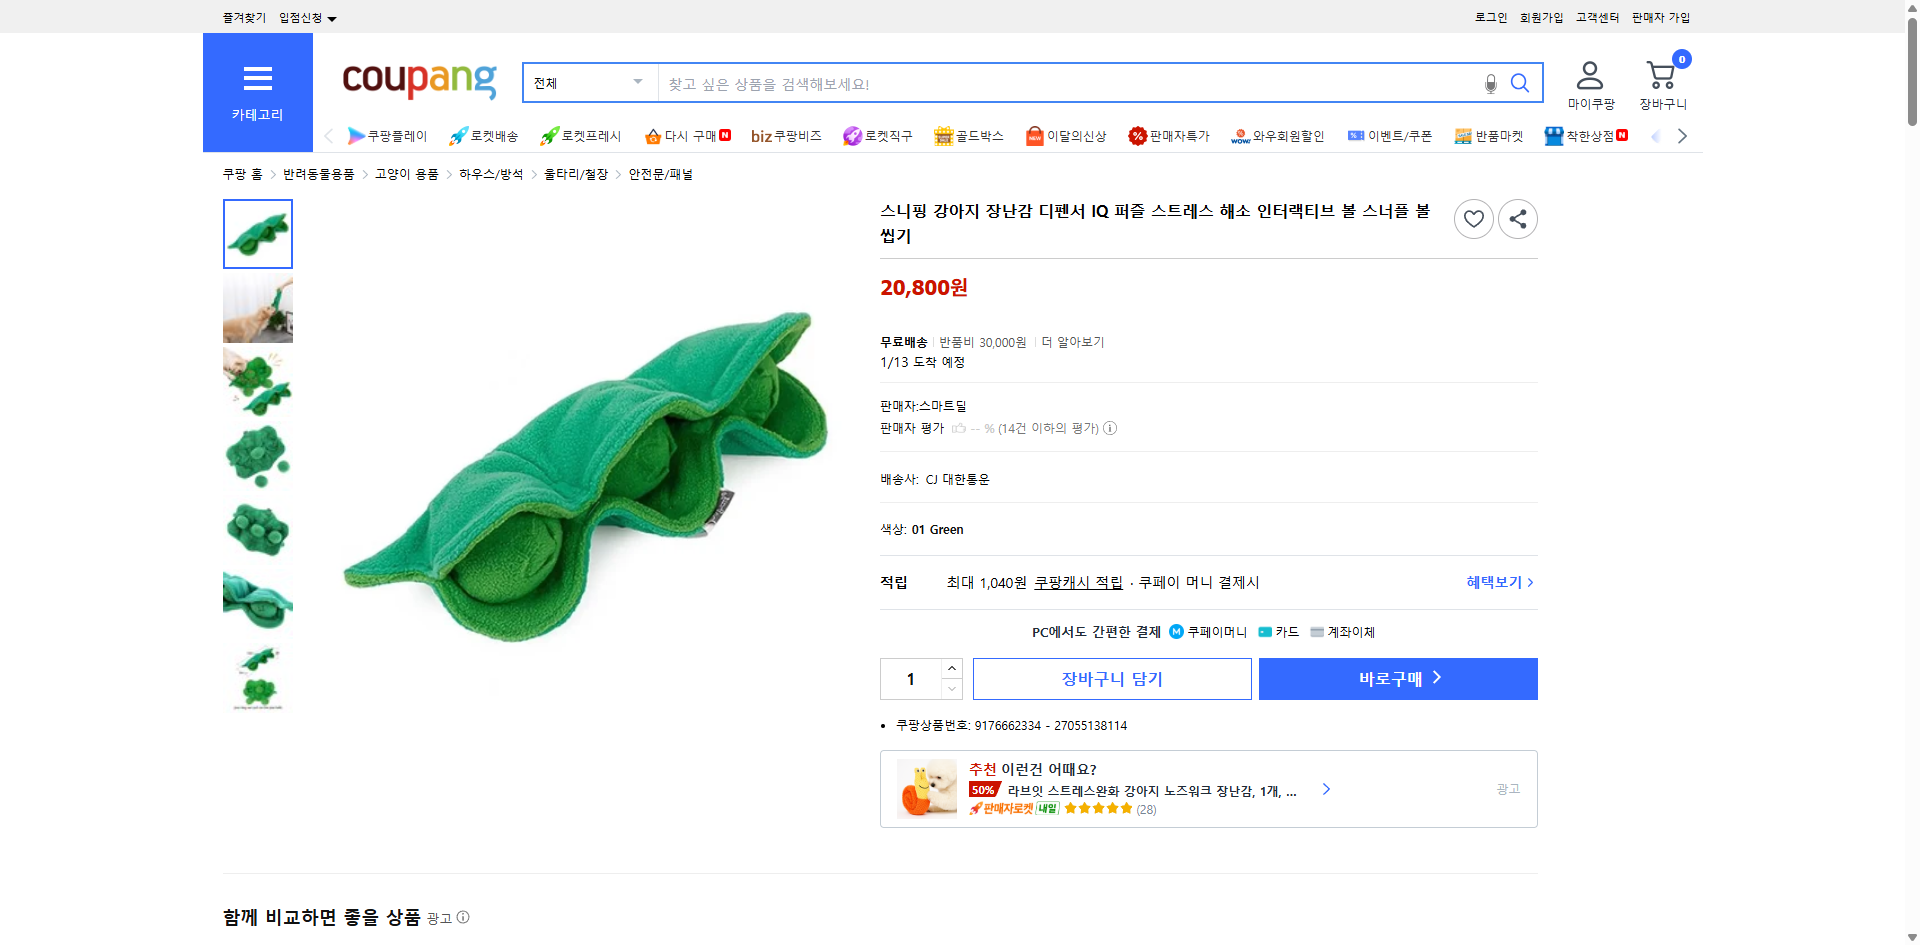Add product to wishlist with heart icon
This screenshot has height=945, width=1920.
[x=1473, y=218]
